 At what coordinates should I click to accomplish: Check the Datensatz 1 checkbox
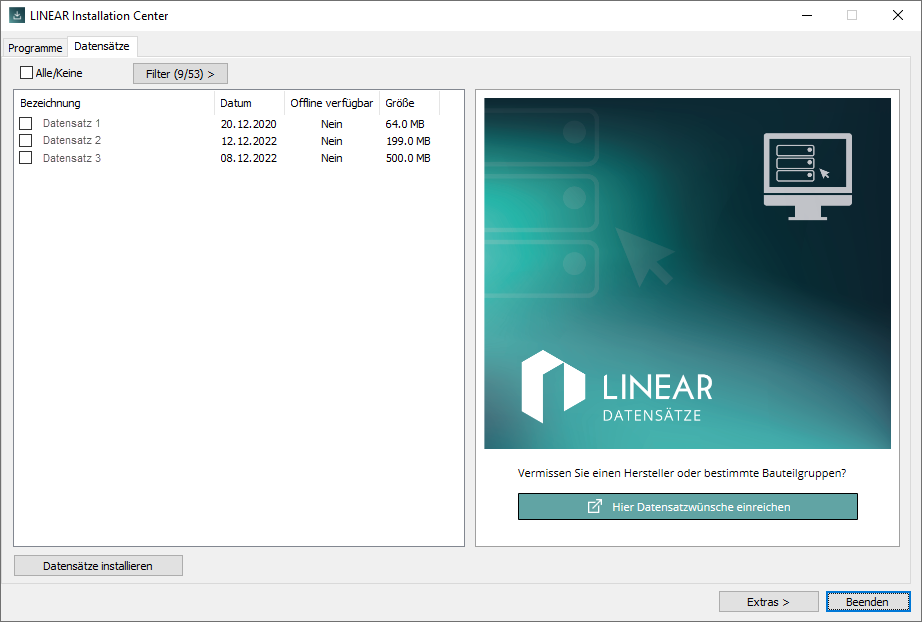26,123
